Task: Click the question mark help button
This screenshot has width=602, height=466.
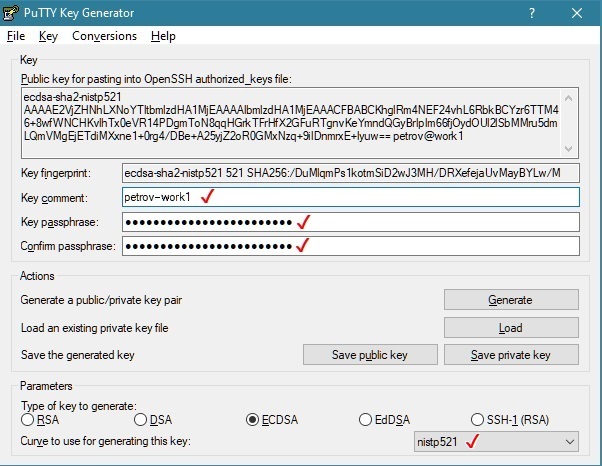Action: (x=532, y=13)
